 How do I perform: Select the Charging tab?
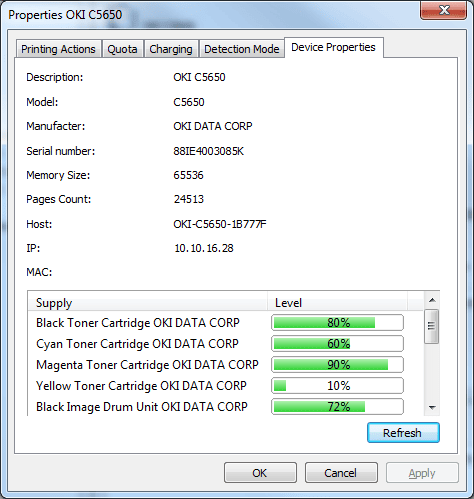pos(171,49)
